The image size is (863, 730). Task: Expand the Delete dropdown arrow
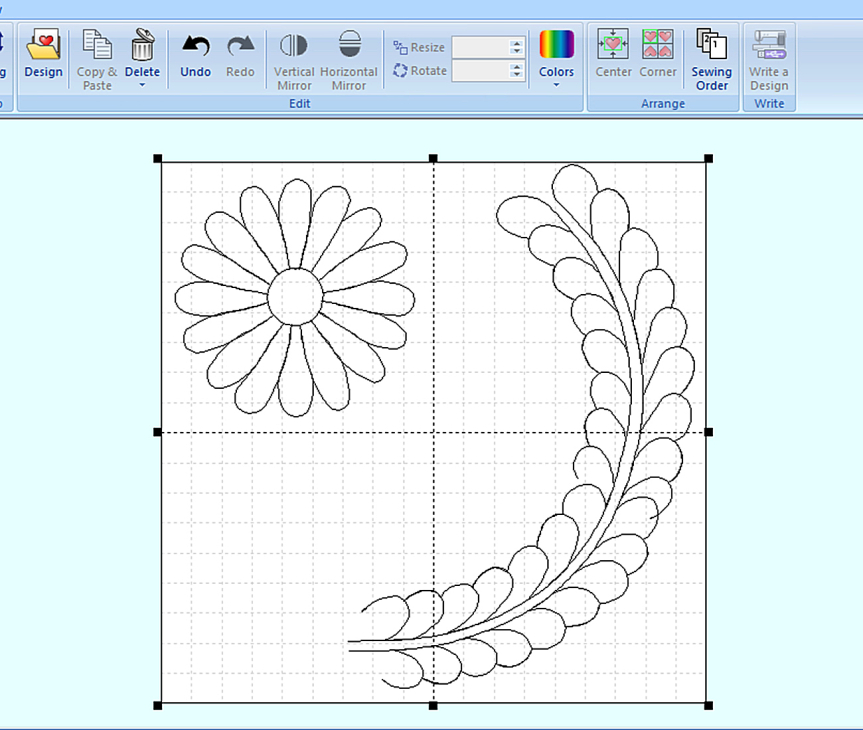pos(142,85)
